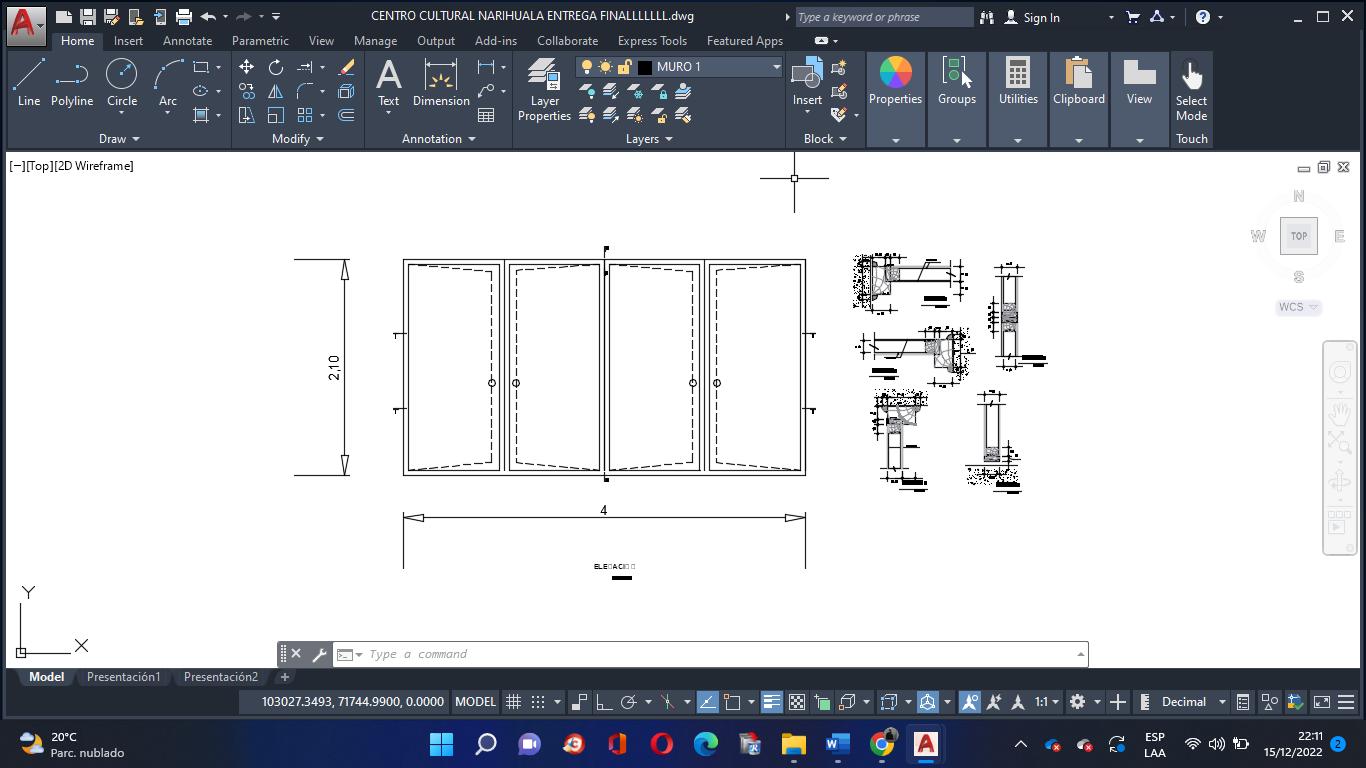
Task: Open the Decimal units dropdown
Action: point(1221,702)
